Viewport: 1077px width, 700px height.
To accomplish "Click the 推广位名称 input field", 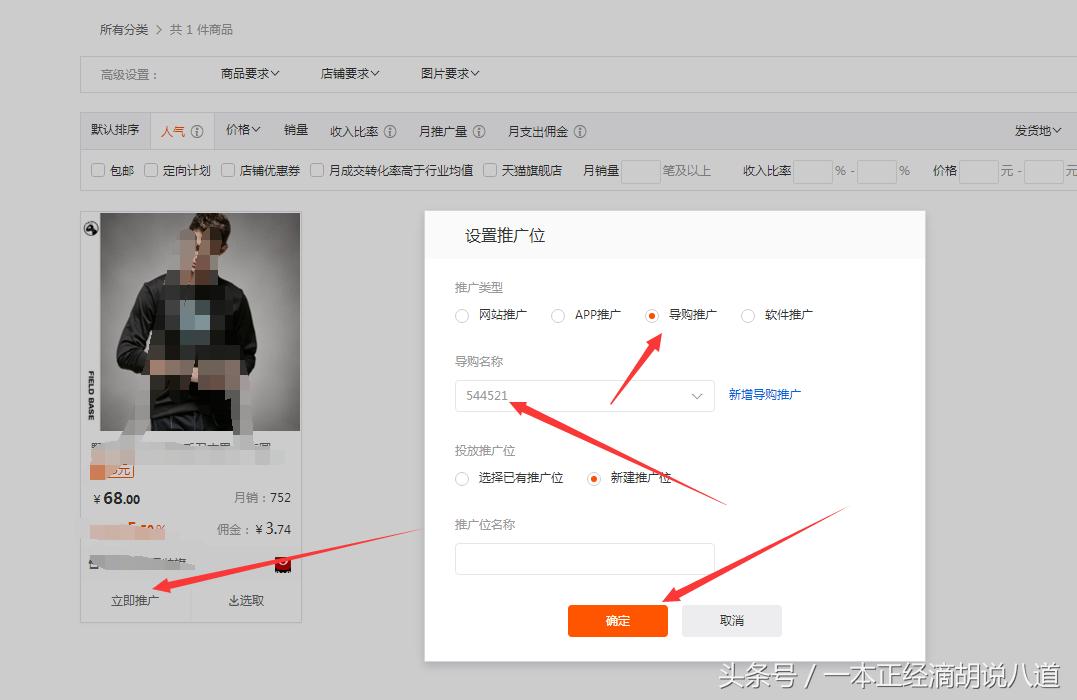I will pyautogui.click(x=584, y=558).
